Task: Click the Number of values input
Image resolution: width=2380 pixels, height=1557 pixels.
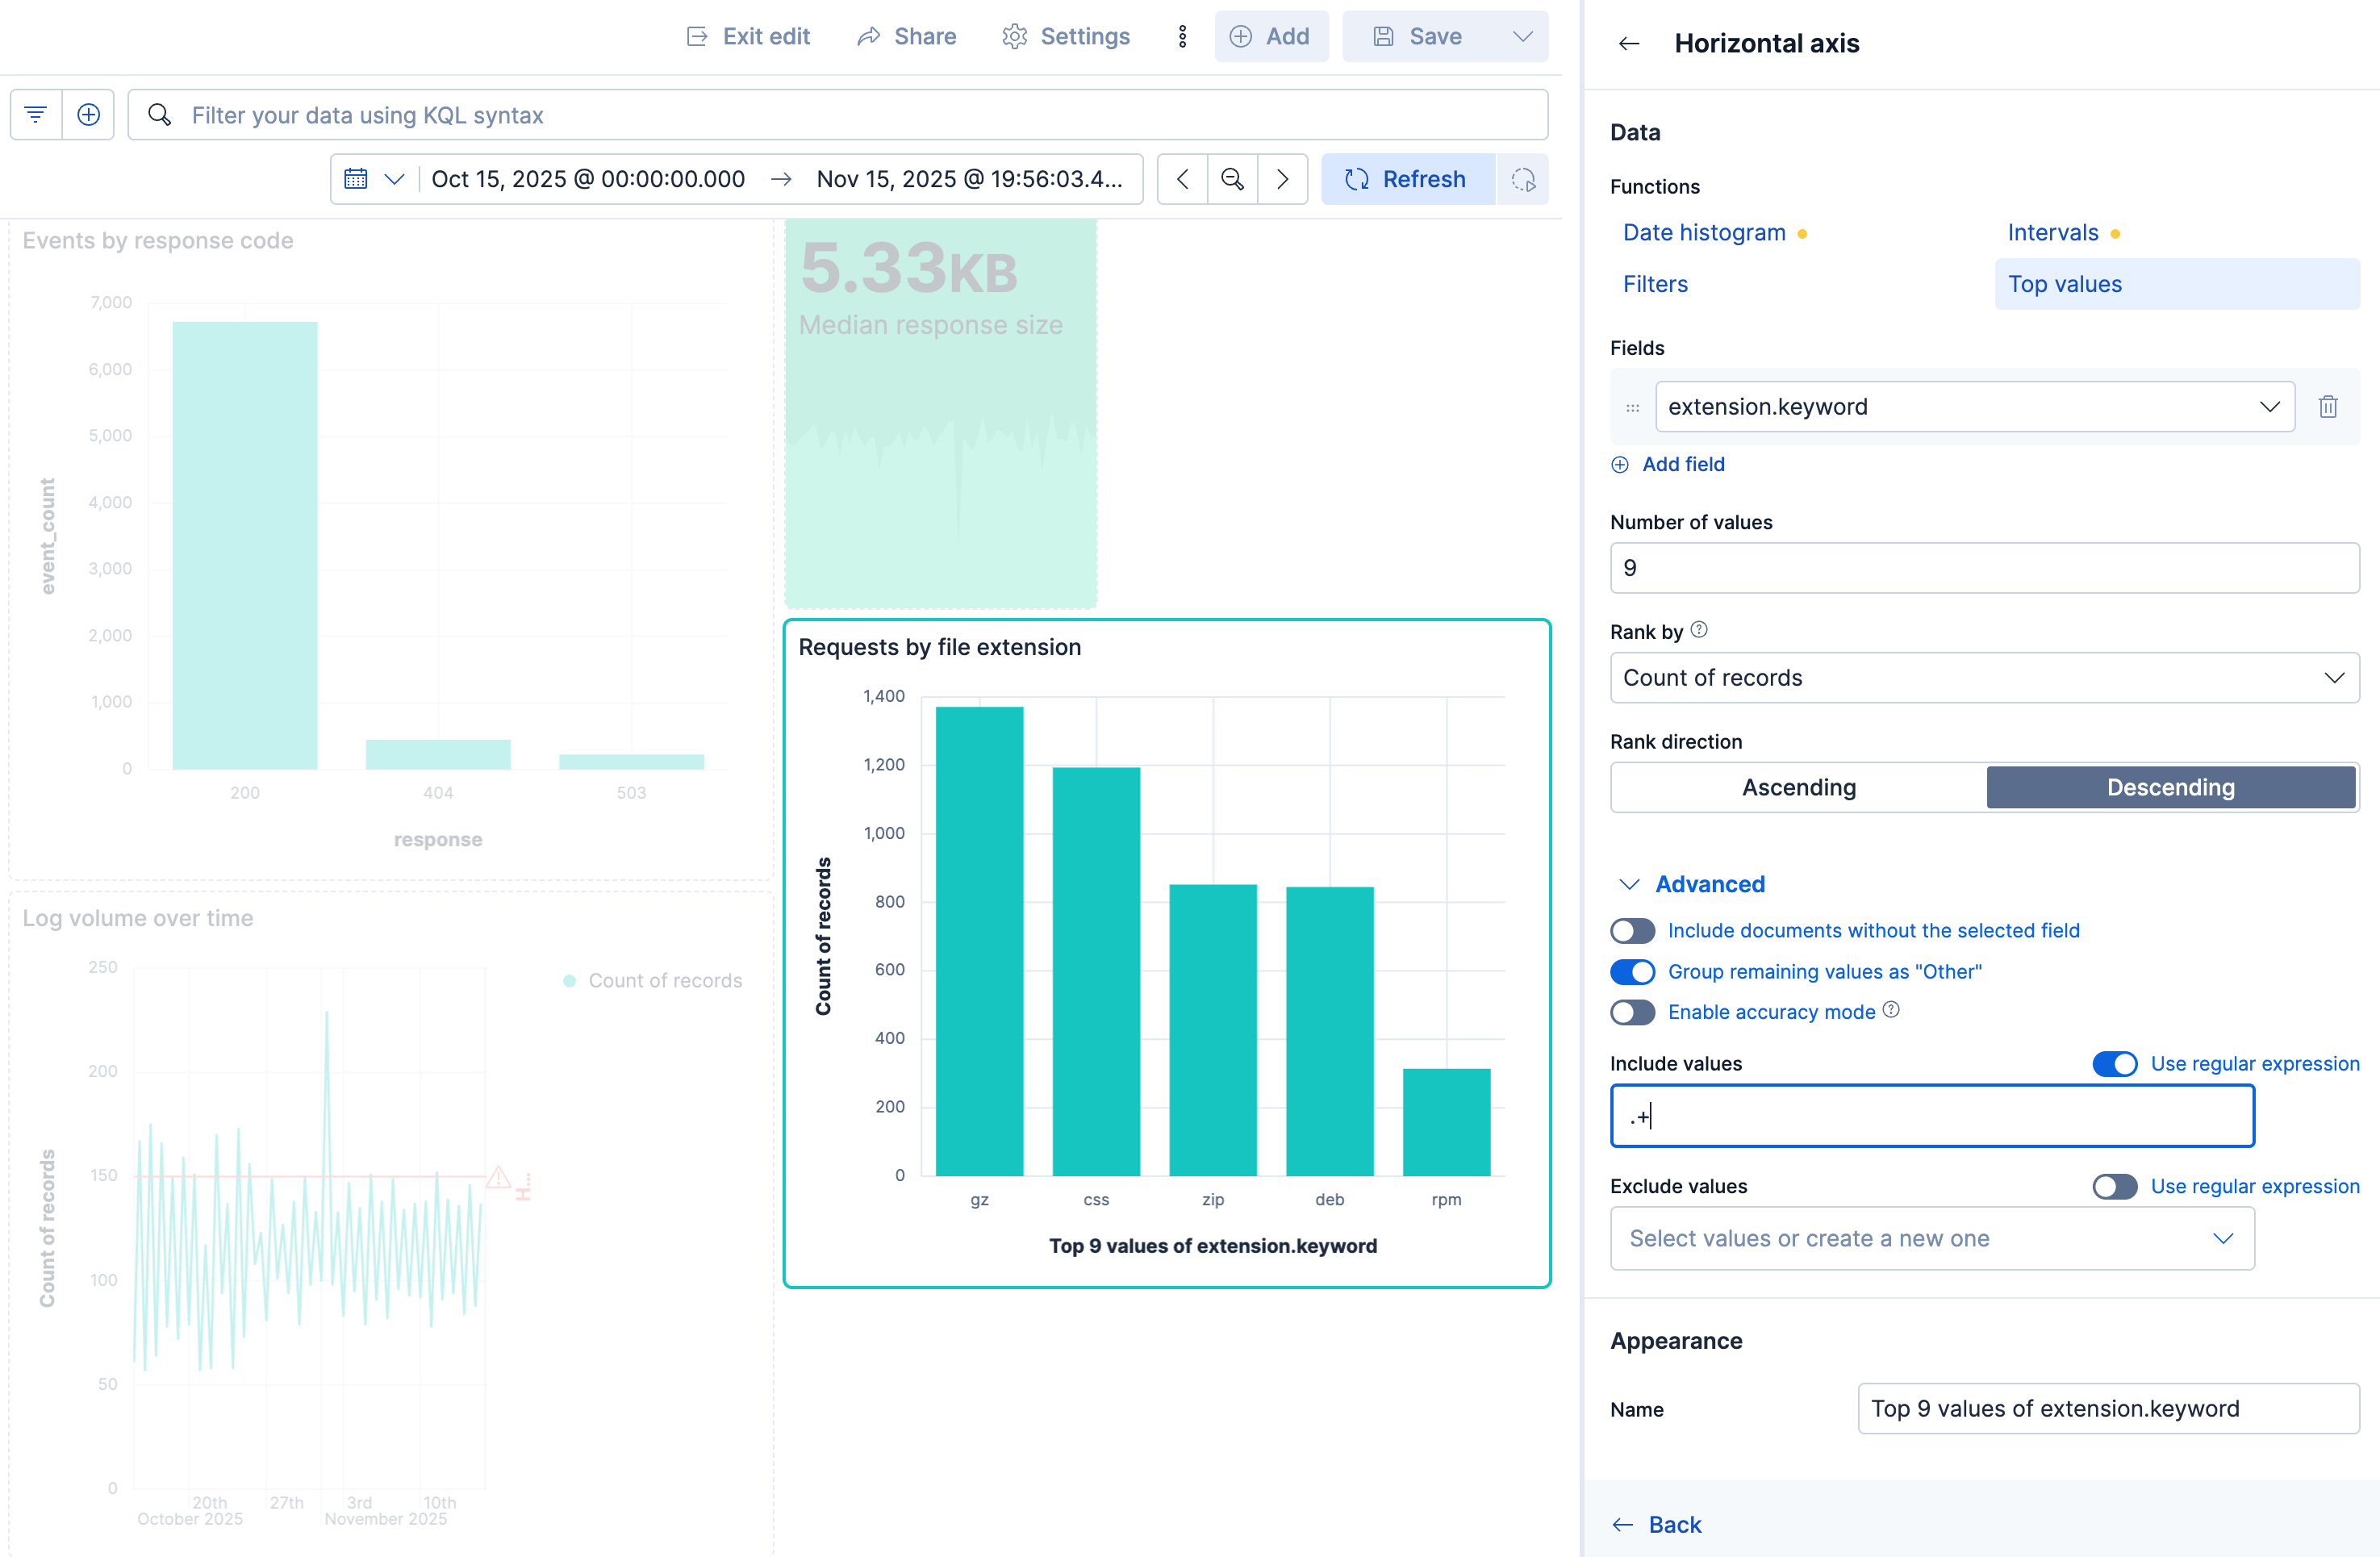Action: point(1984,568)
